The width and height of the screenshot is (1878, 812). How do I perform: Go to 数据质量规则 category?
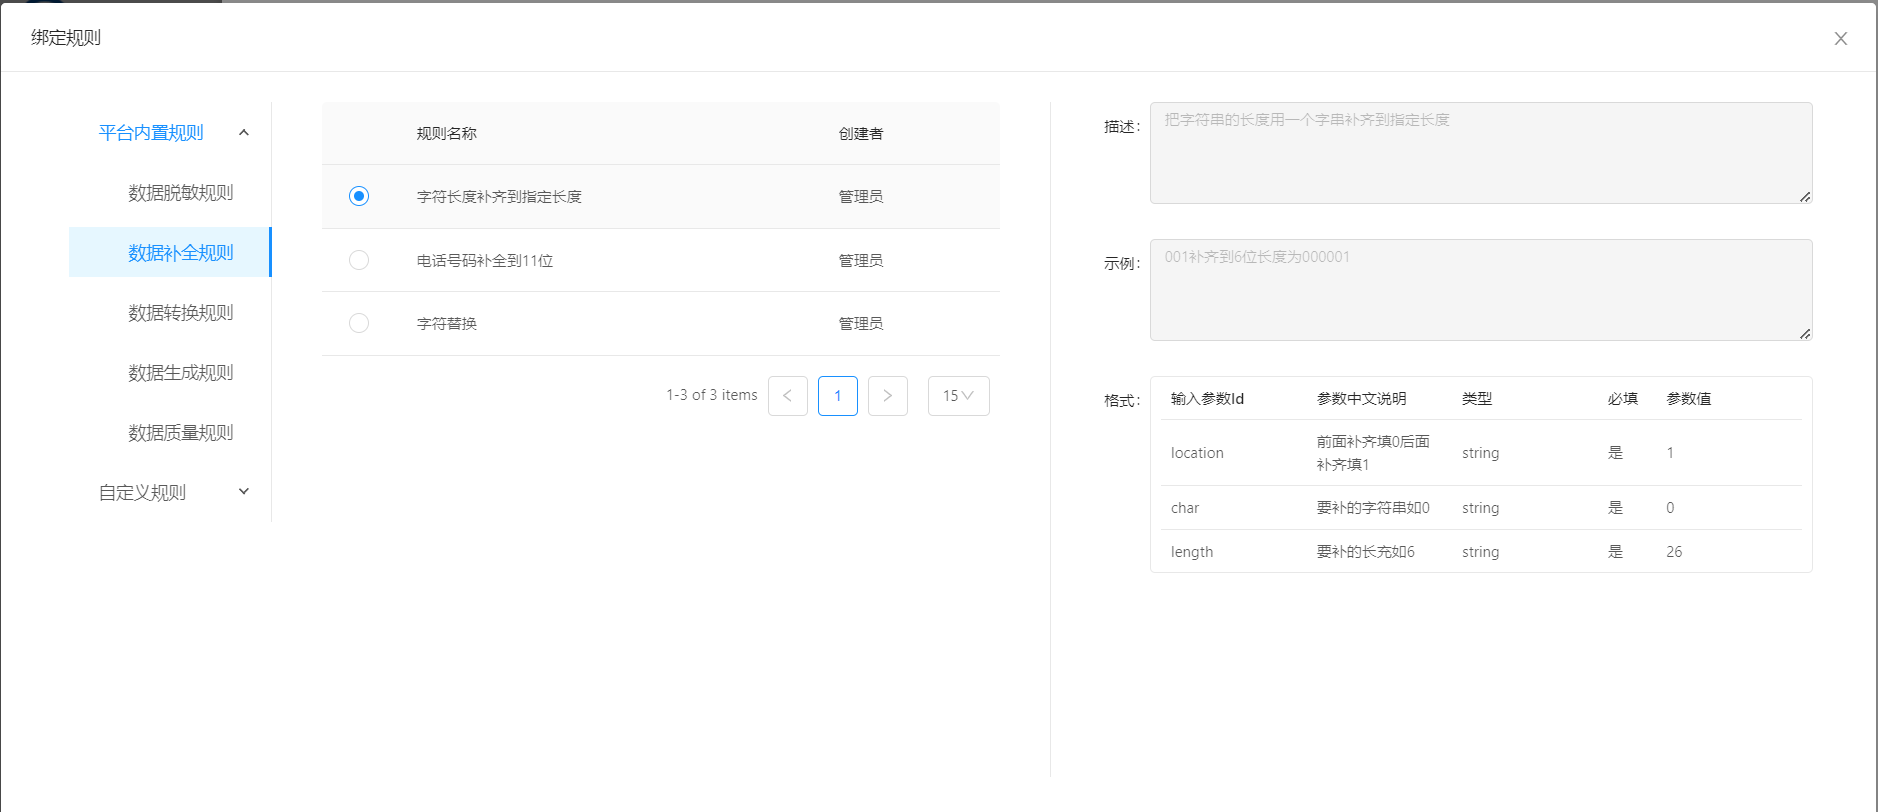pos(180,433)
